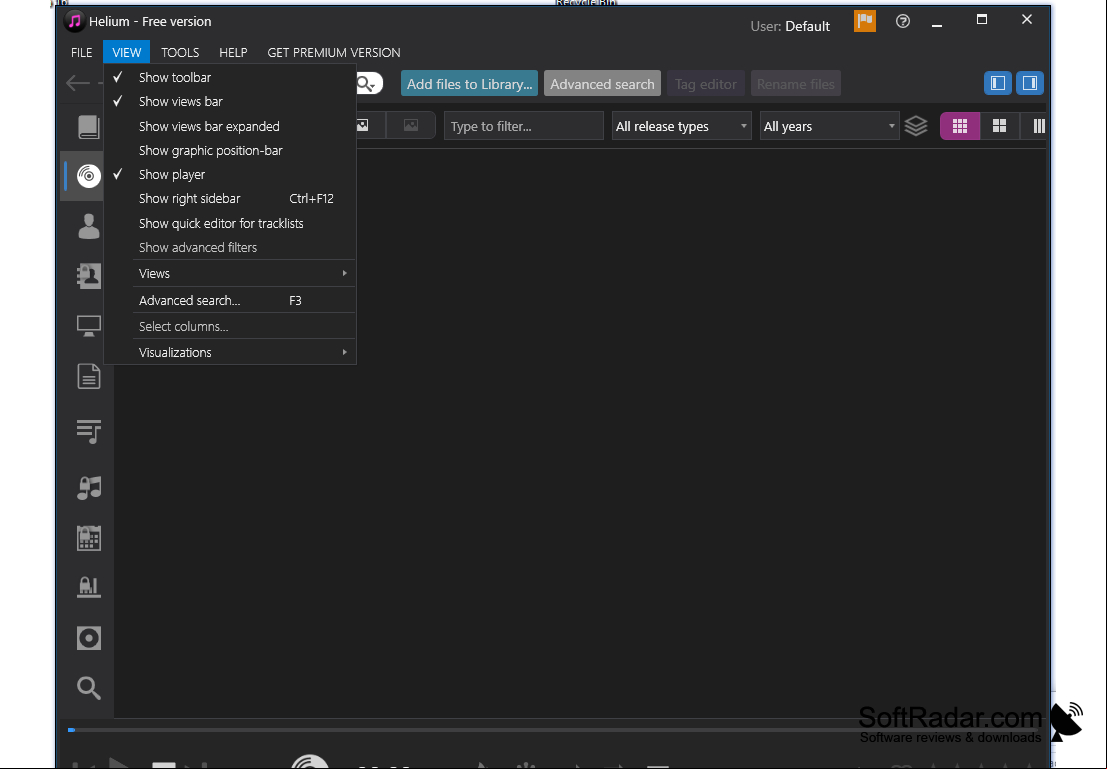Screen dimensions: 1107x769
Task: Click the Rename files button
Action: 796,84
